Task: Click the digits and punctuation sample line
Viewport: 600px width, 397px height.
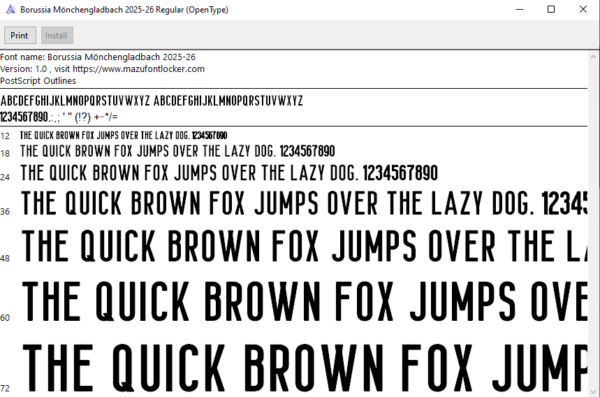Action: [59, 117]
